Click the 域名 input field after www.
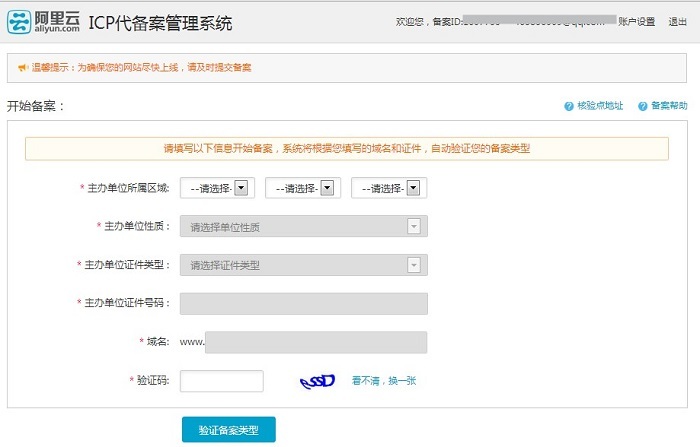The height and width of the screenshot is (447, 700). [x=315, y=342]
